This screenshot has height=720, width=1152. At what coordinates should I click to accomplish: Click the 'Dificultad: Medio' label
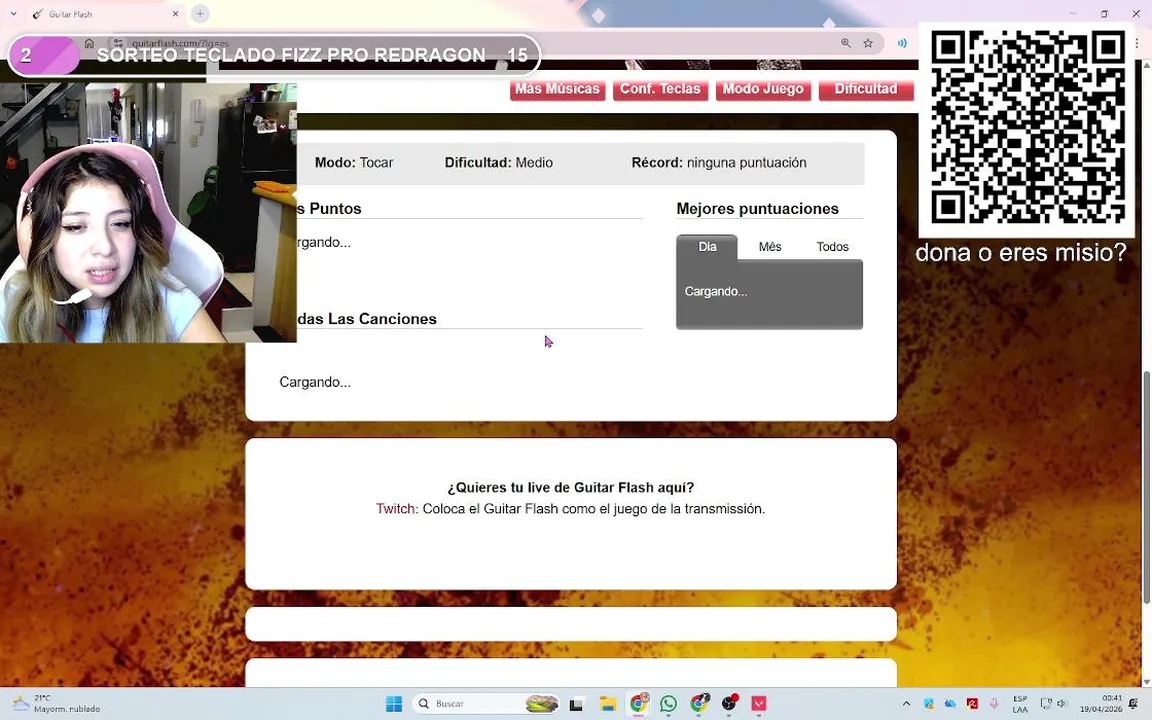pyautogui.click(x=499, y=162)
